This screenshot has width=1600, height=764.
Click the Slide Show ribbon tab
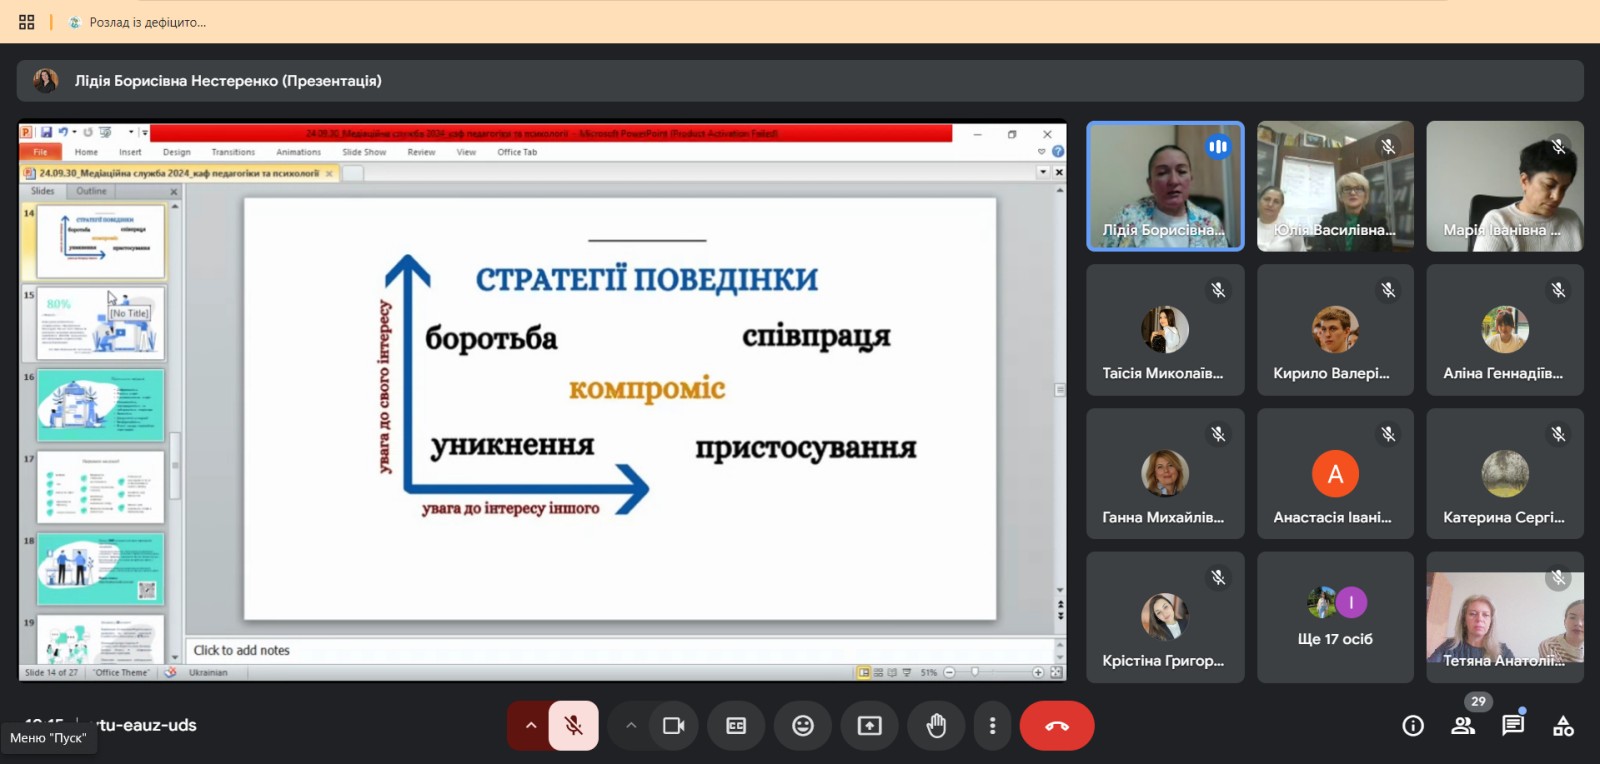pos(364,152)
